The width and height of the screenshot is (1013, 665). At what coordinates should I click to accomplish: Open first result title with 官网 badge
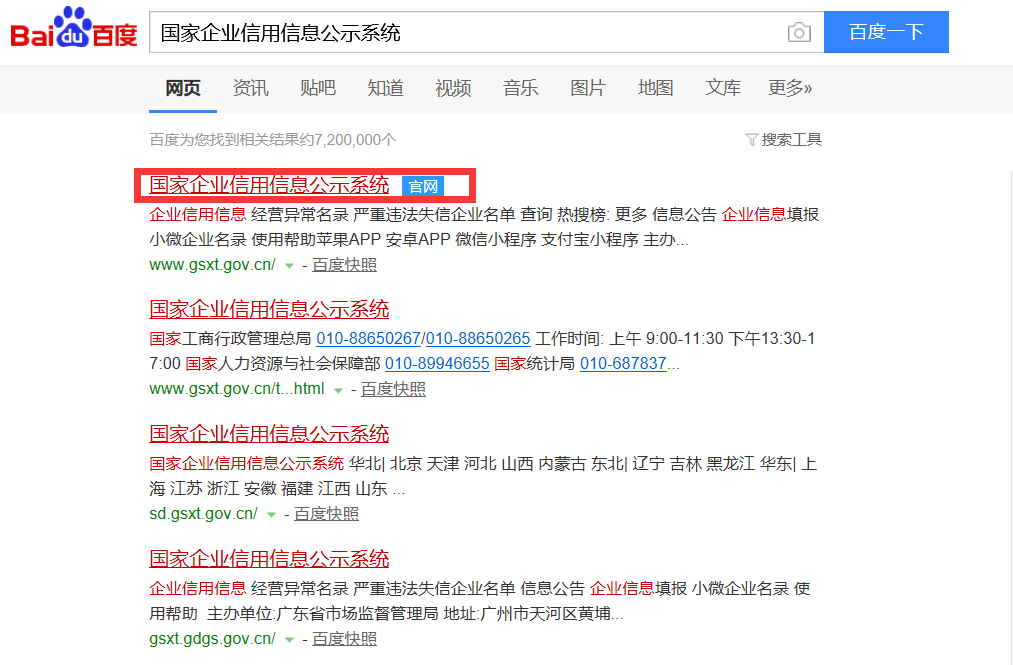pyautogui.click(x=269, y=185)
